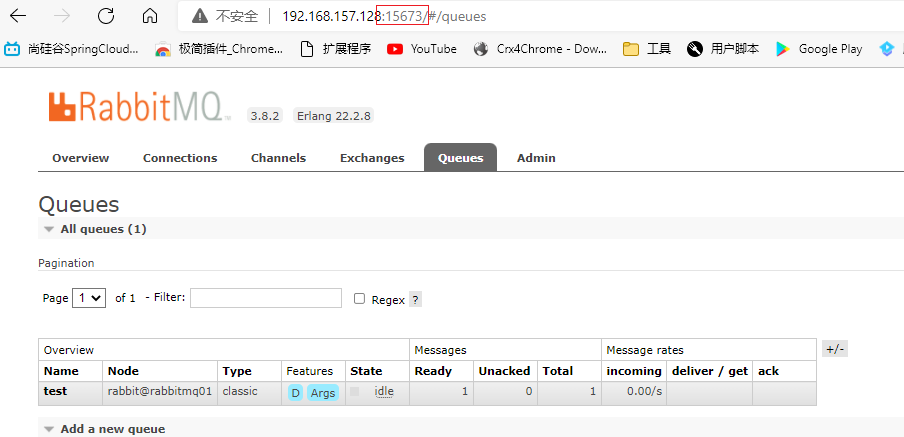Image resolution: width=904 pixels, height=437 pixels.
Task: Click the Erlang 22.2.8 version label
Action: pos(333,115)
